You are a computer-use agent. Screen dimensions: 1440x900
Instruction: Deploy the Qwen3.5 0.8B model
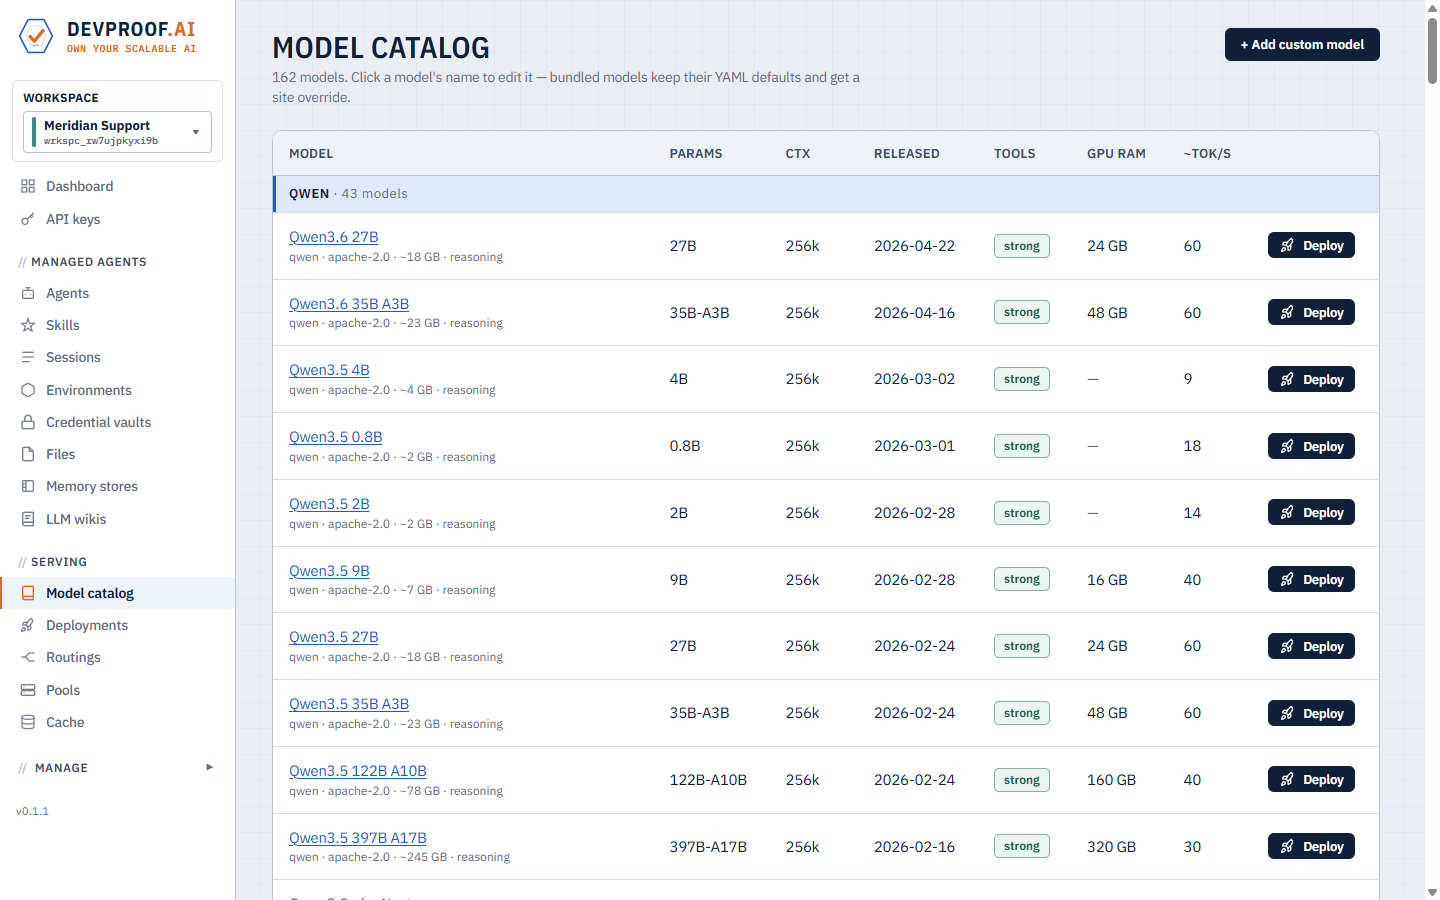point(1311,446)
